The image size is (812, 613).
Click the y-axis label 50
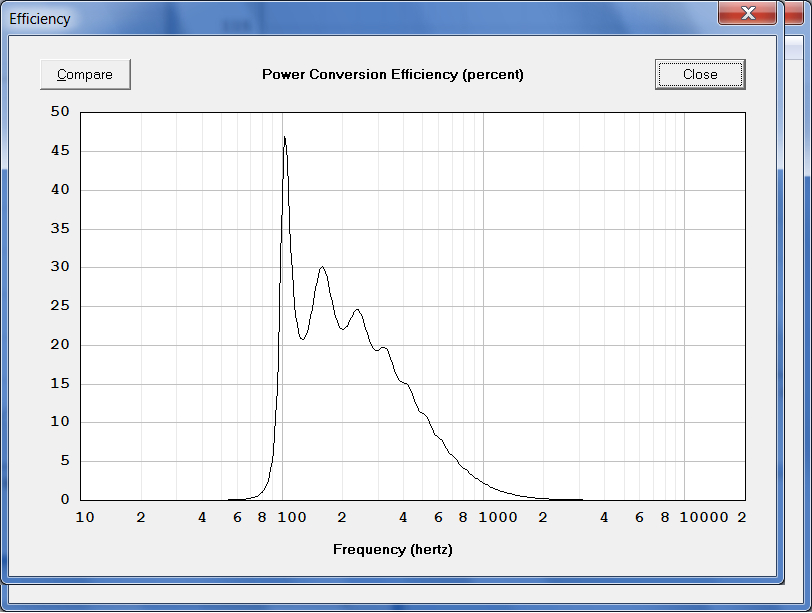[60, 111]
